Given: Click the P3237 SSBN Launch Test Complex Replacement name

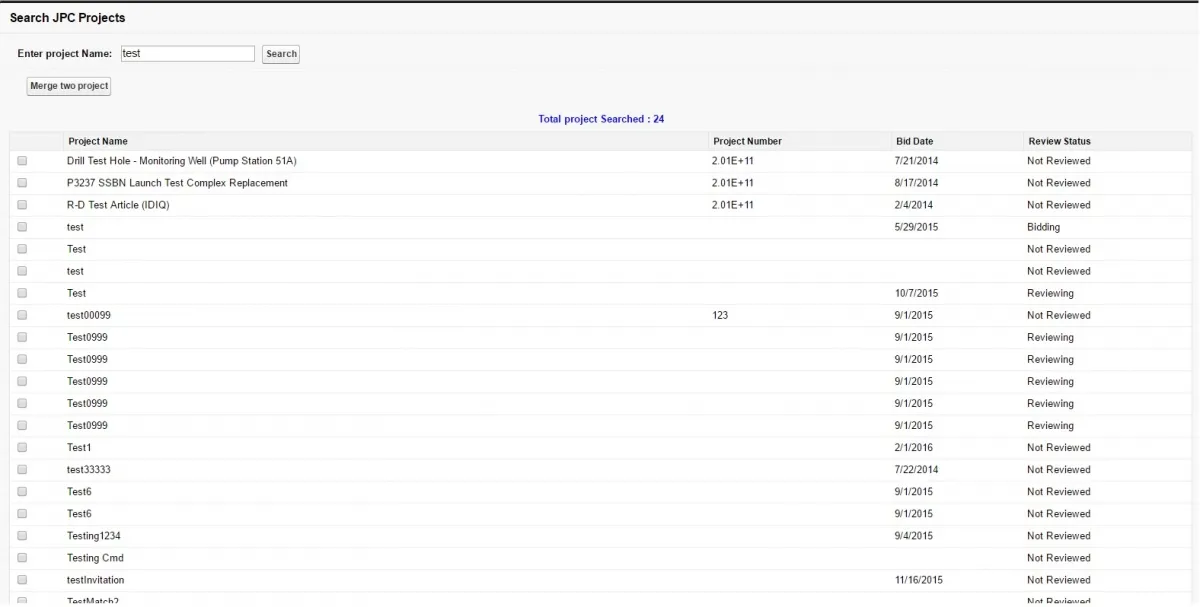Looking at the screenshot, I should 177,183.
